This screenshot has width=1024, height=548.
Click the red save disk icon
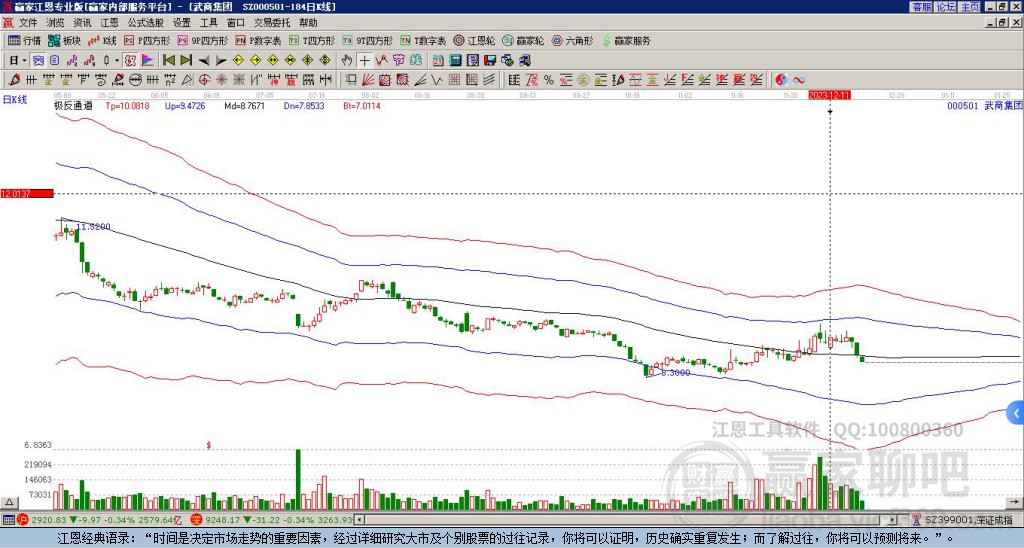click(490, 60)
